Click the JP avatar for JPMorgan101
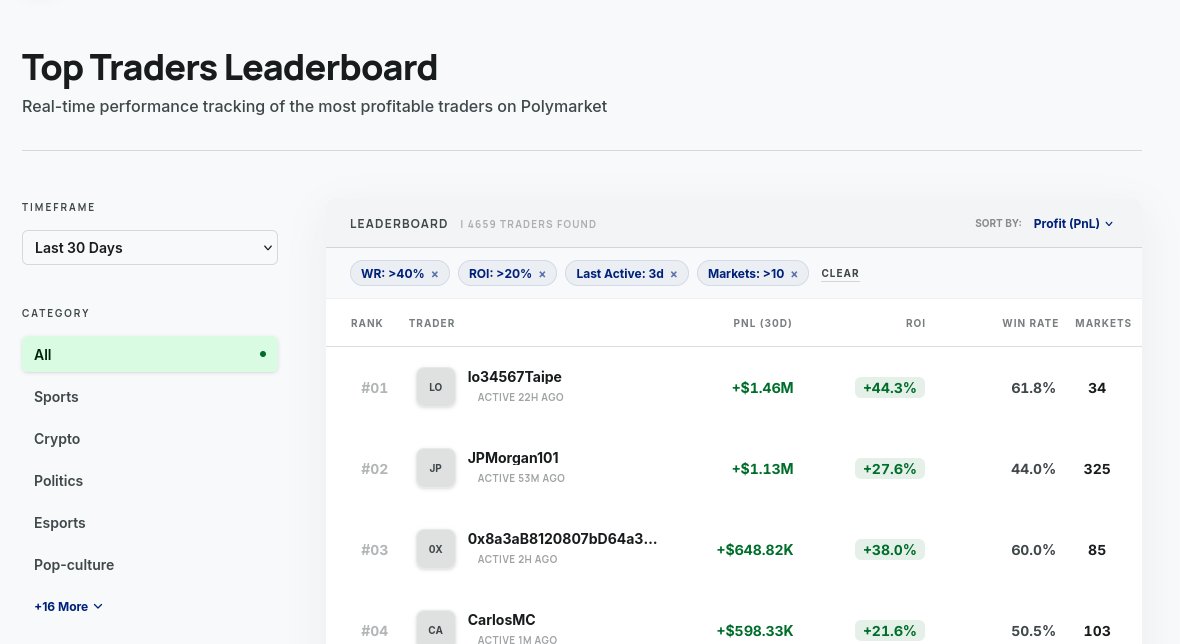Screen dimensions: 1180x644 pos(436,468)
